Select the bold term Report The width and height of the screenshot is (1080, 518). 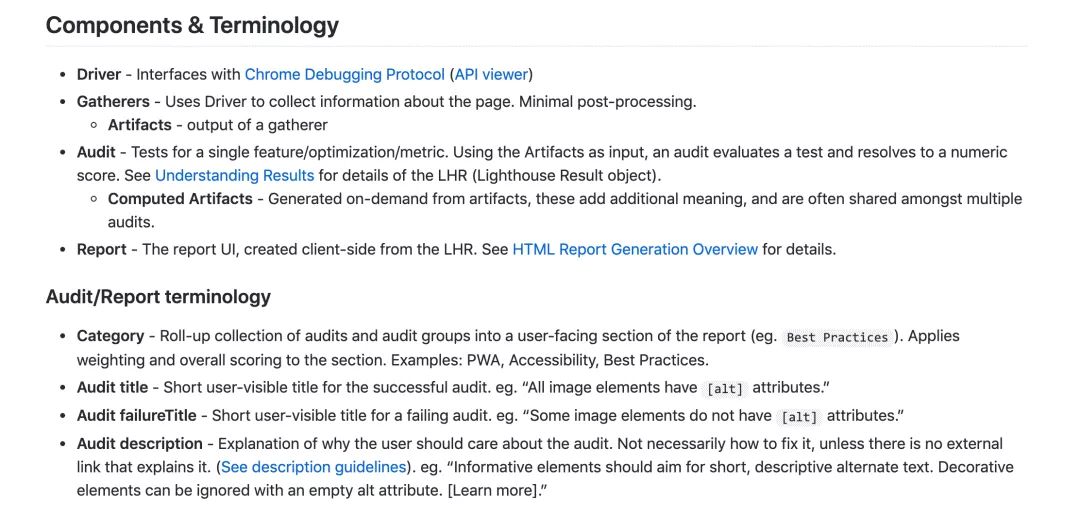[x=102, y=249]
